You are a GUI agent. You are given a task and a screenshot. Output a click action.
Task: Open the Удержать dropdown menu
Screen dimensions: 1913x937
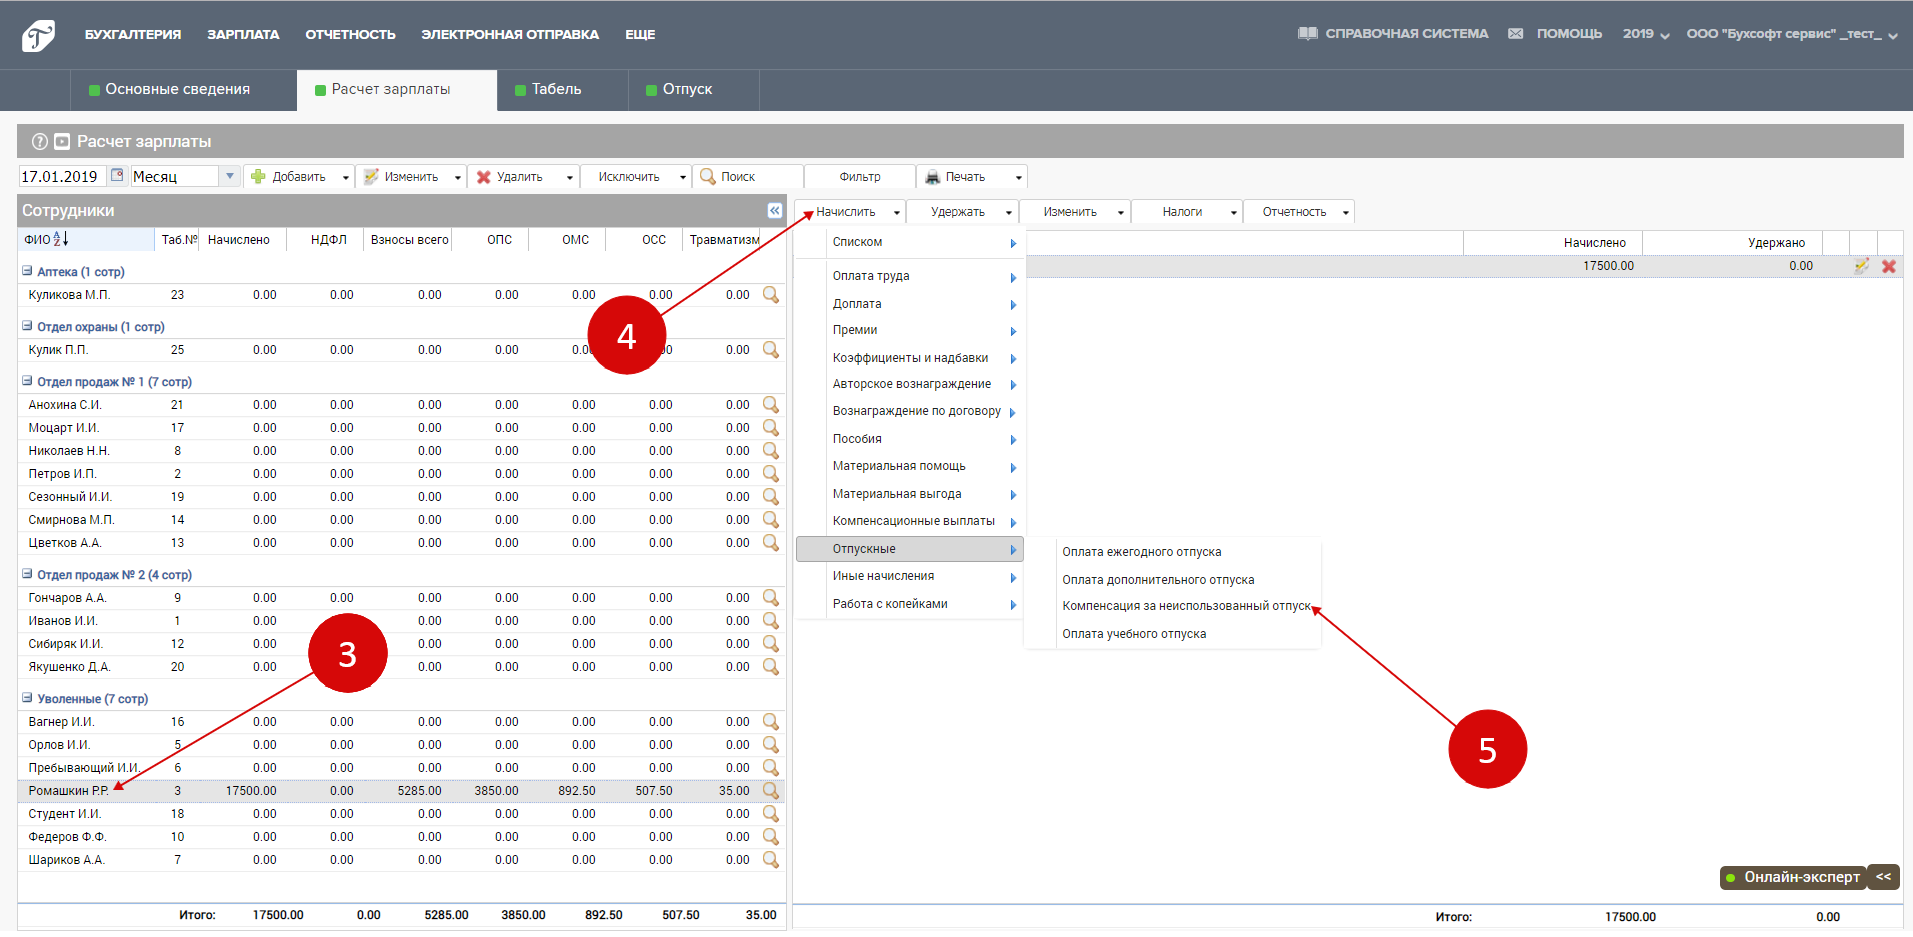tap(963, 212)
